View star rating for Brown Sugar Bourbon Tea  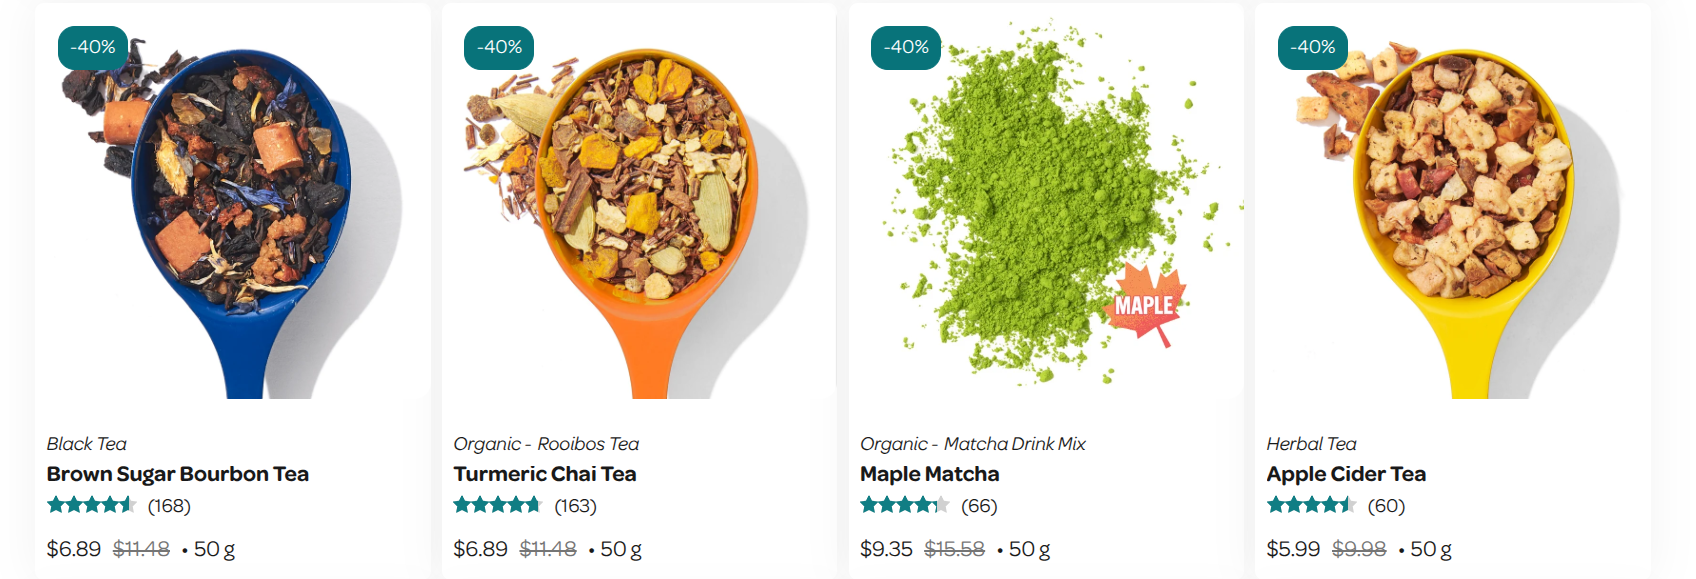pyautogui.click(x=92, y=505)
